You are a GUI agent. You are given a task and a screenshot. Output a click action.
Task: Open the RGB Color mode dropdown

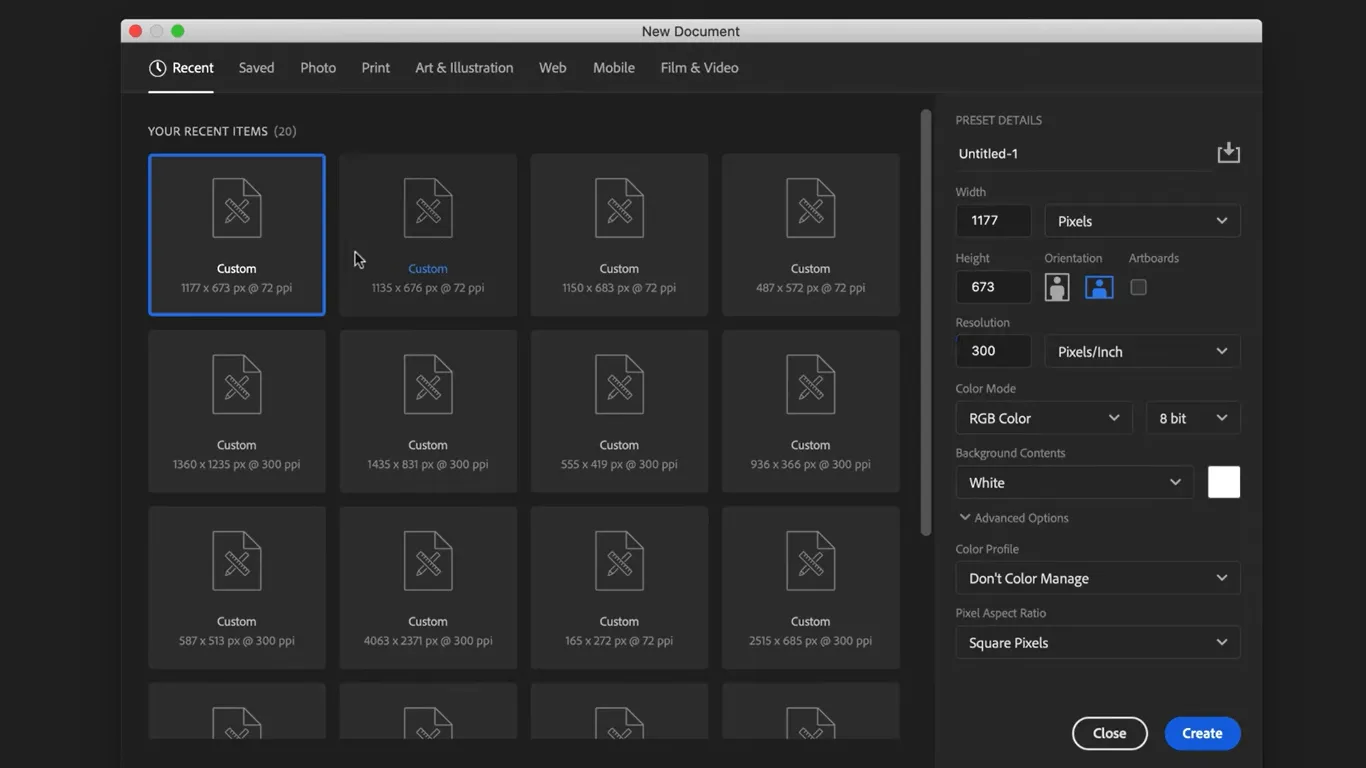pos(1044,418)
